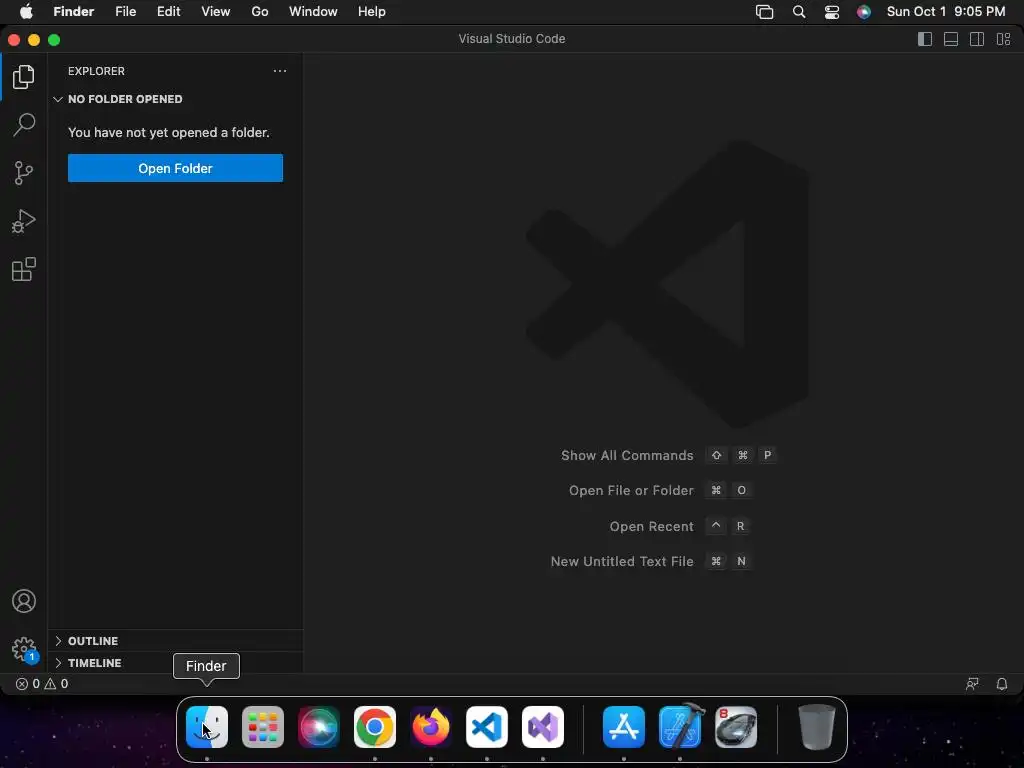Open the Source Control view
The image size is (1024, 768).
[24, 173]
